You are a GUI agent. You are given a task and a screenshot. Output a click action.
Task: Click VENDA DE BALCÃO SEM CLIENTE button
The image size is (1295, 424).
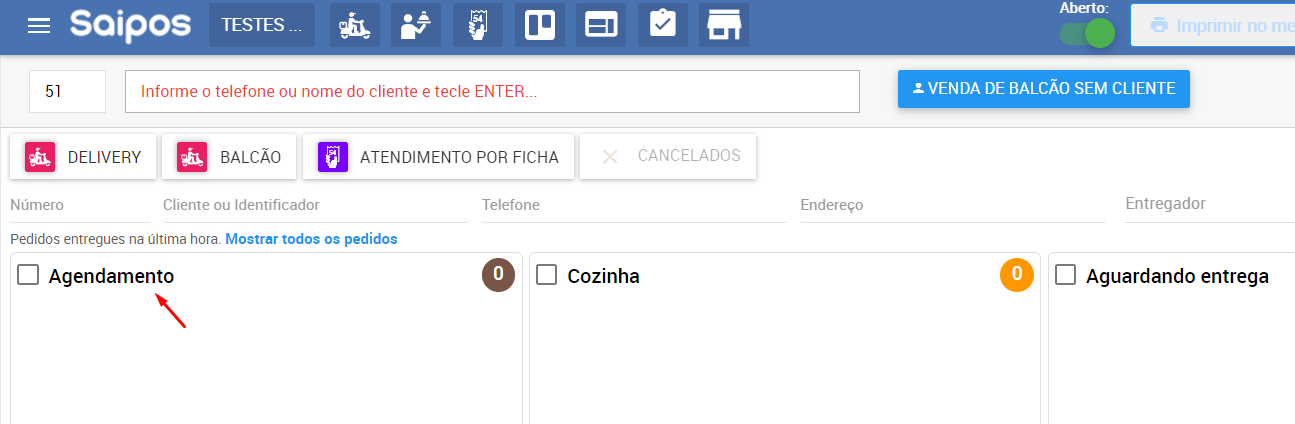click(1043, 88)
